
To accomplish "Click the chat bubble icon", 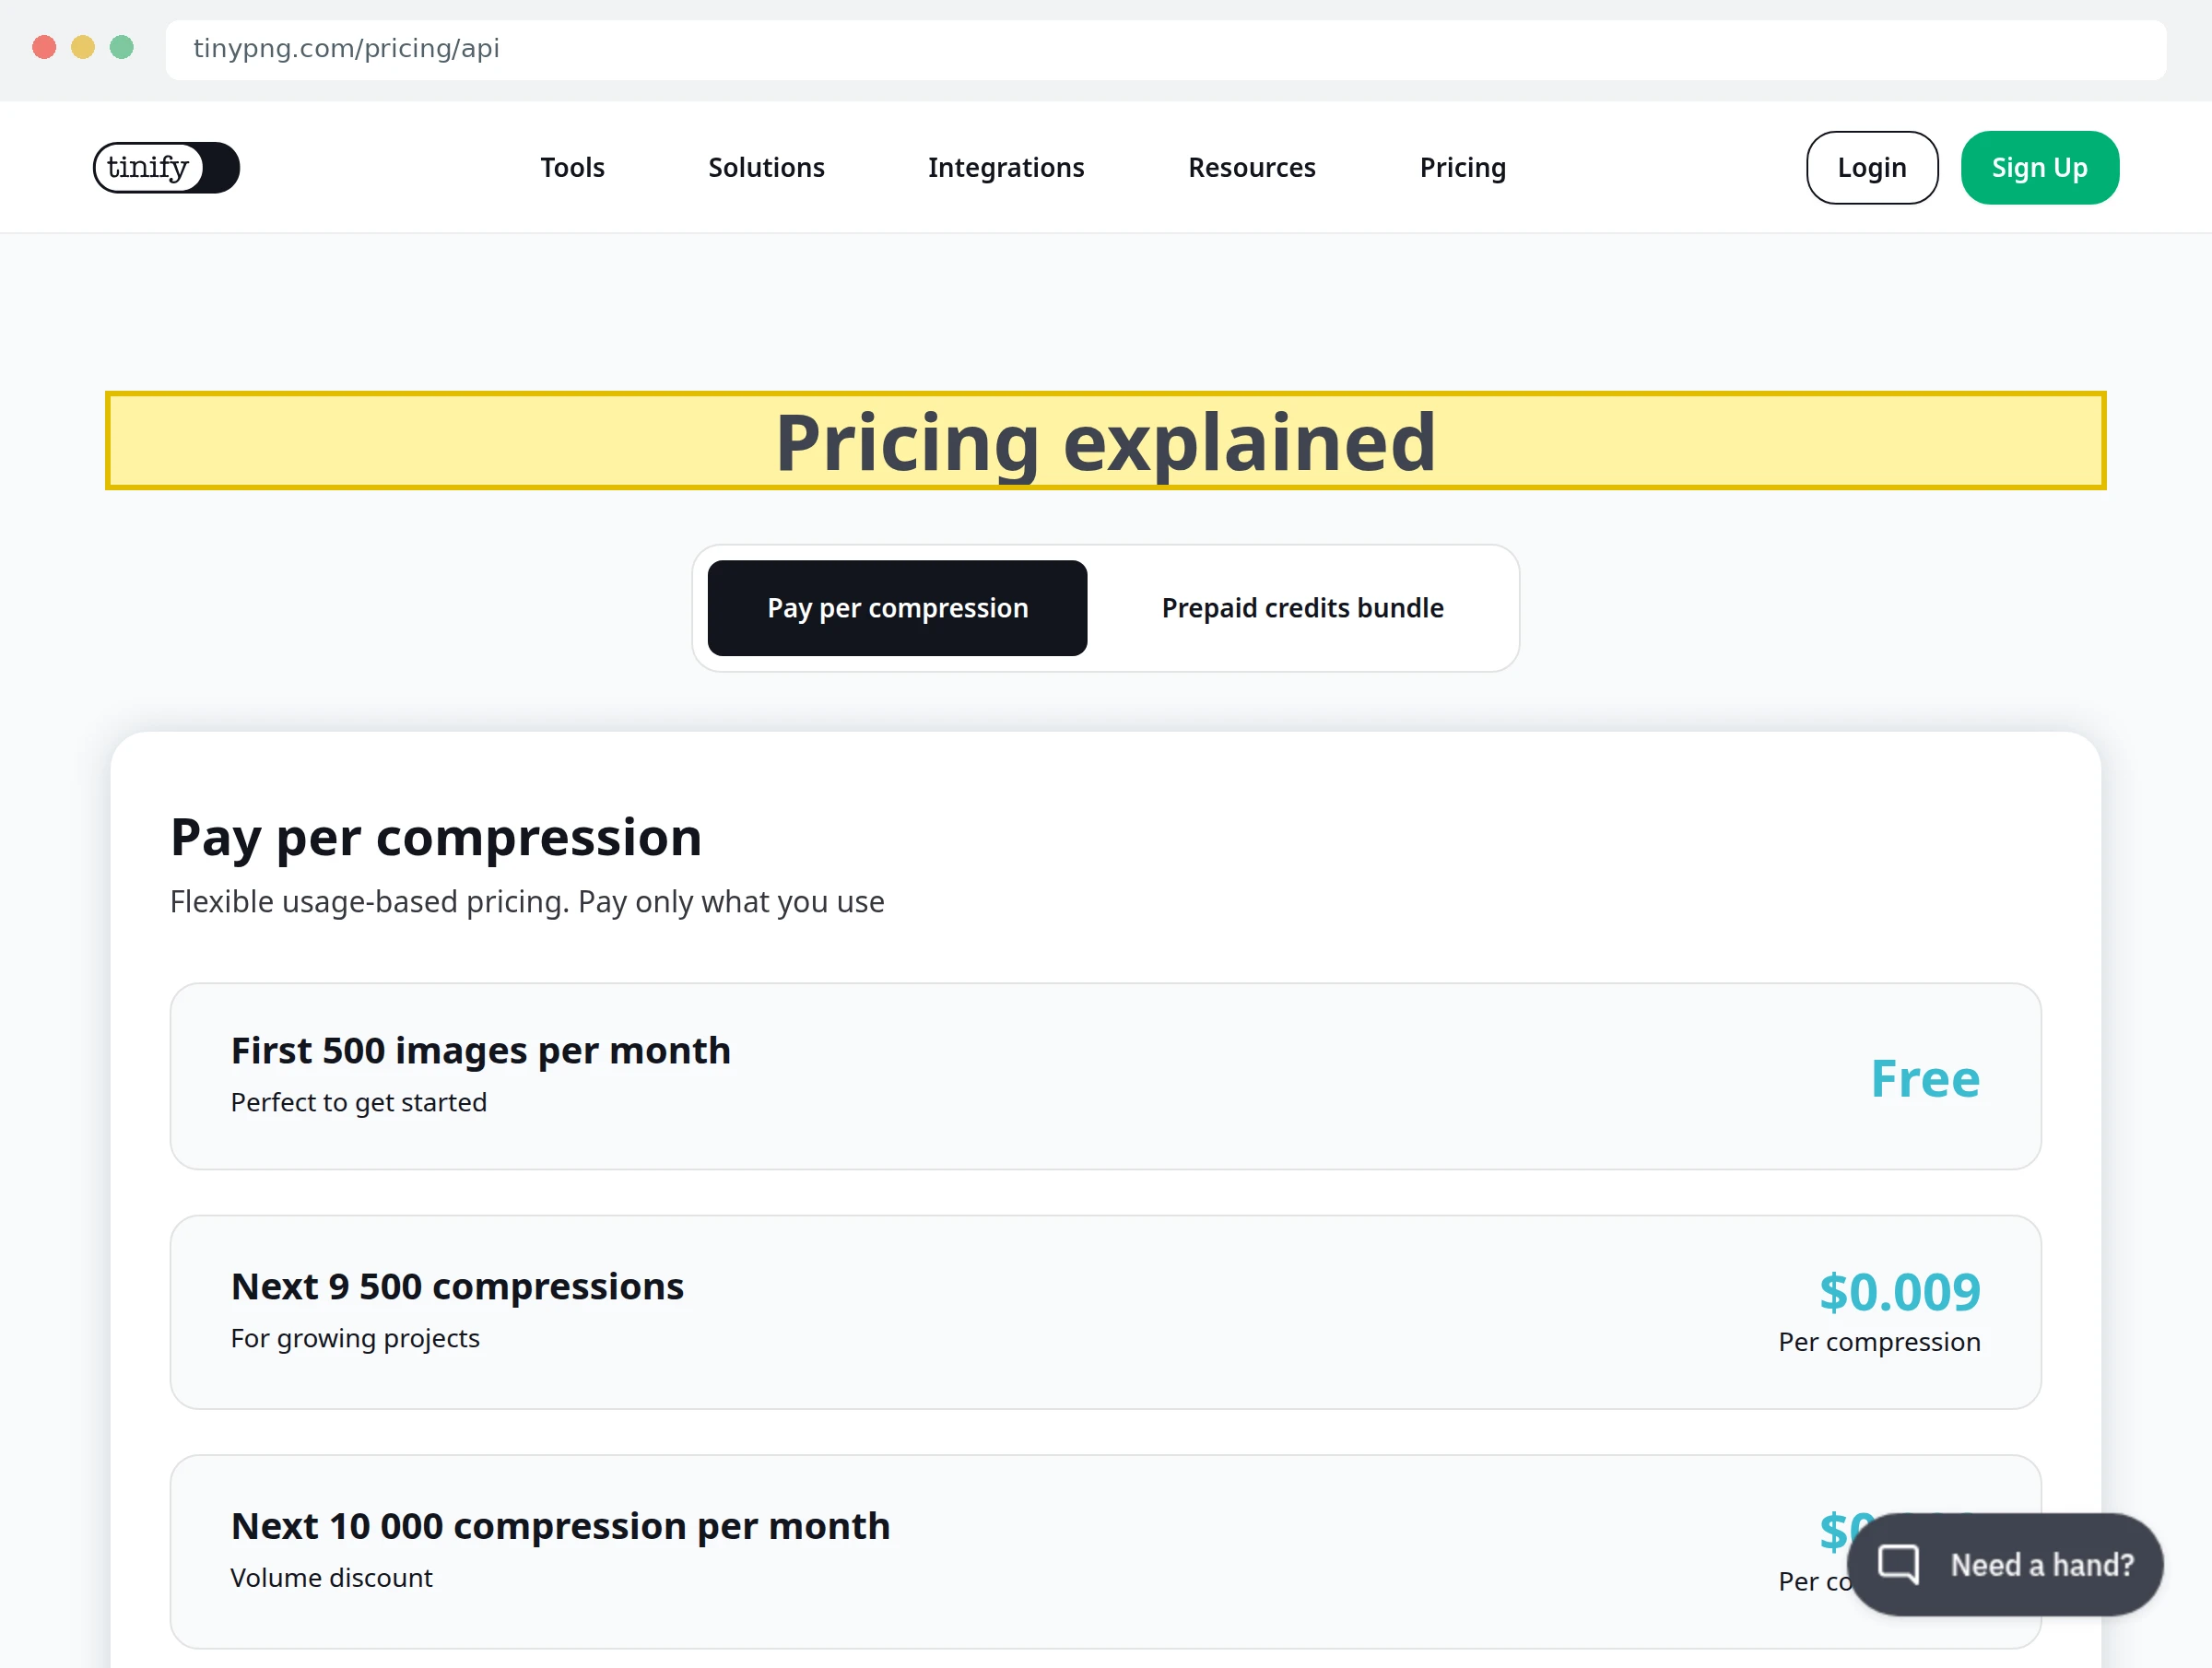I will 1898,1564.
